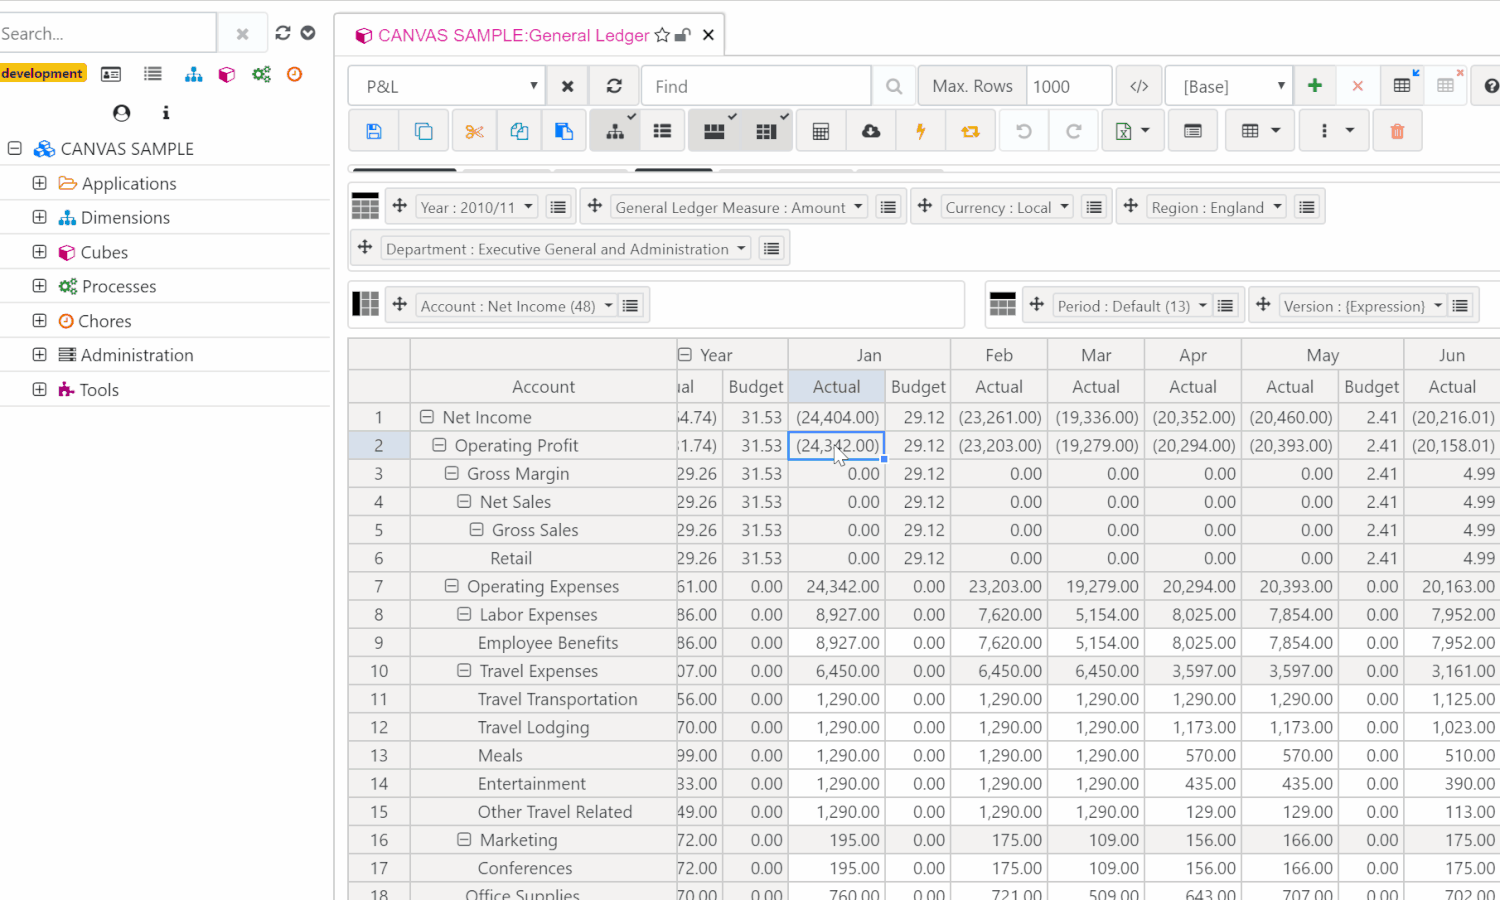1500x900 pixels.
Task: Open the [Base] sandbox dropdown
Action: [1229, 86]
